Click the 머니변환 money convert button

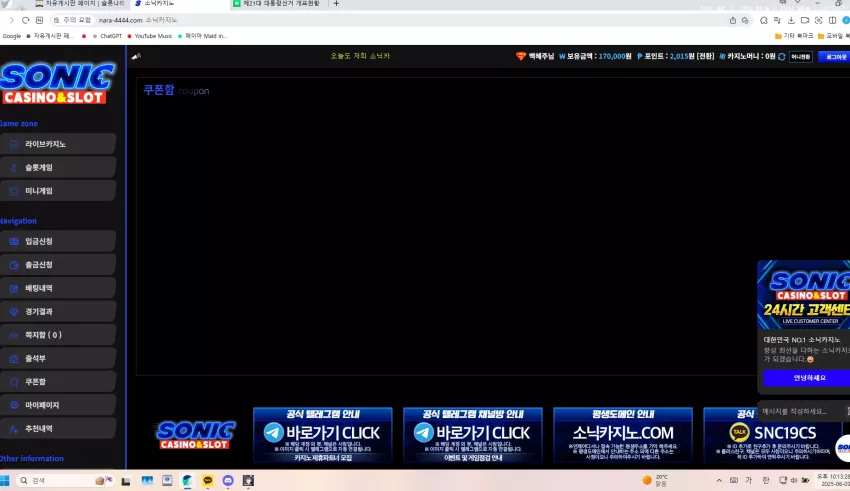point(801,56)
